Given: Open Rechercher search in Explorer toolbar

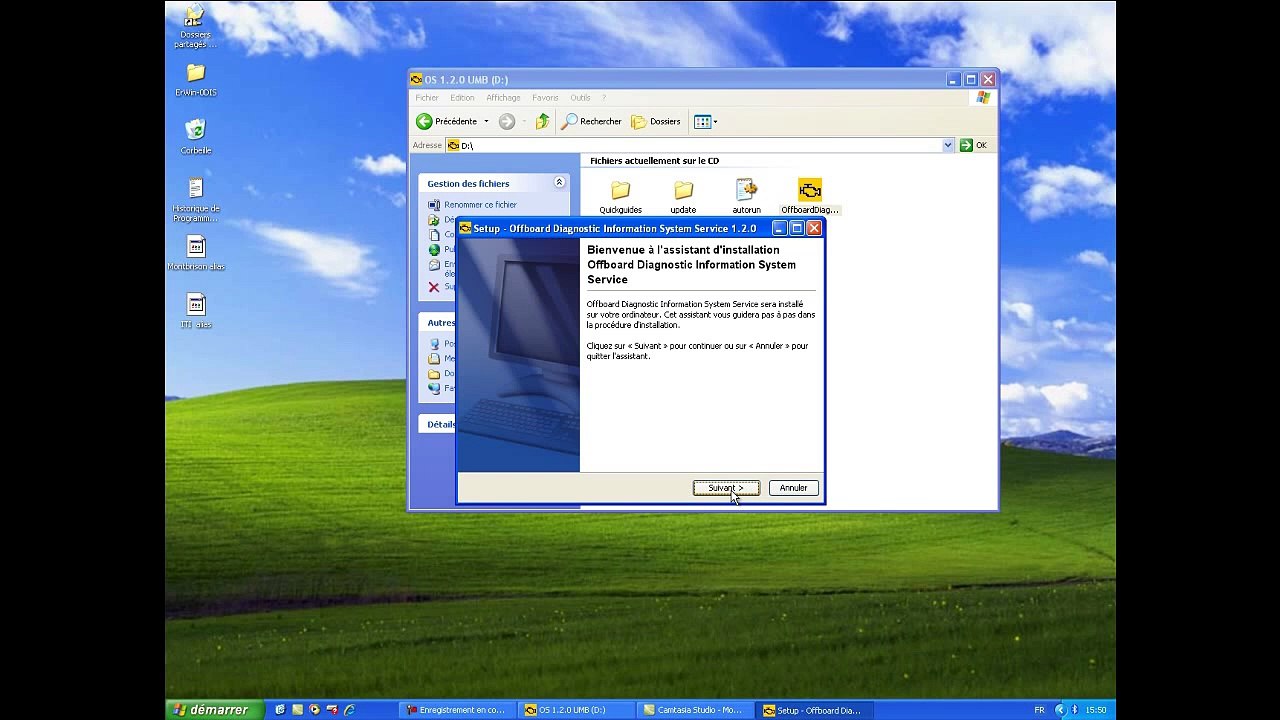Looking at the screenshot, I should (591, 121).
